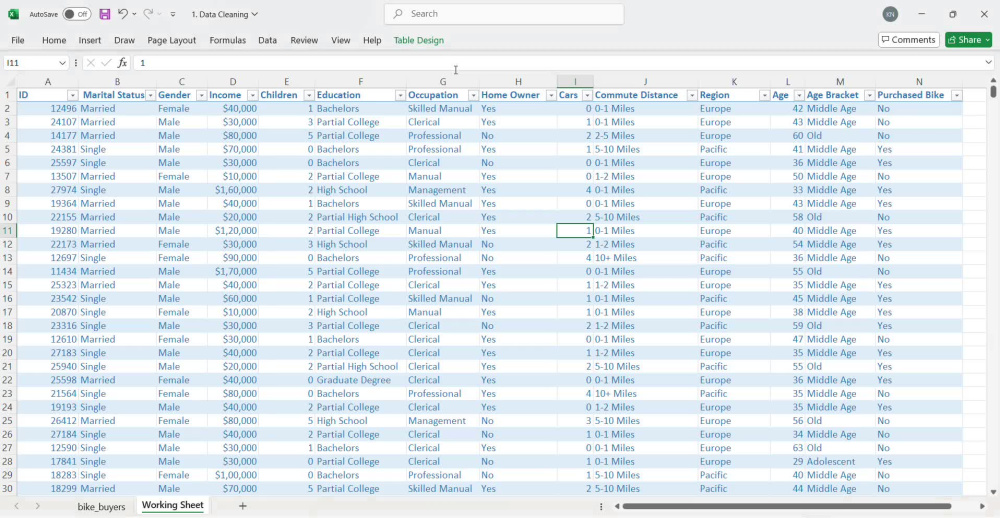This screenshot has height=518, width=1000.
Task: Click the Excel app icon in title bar
Action: (x=13, y=14)
